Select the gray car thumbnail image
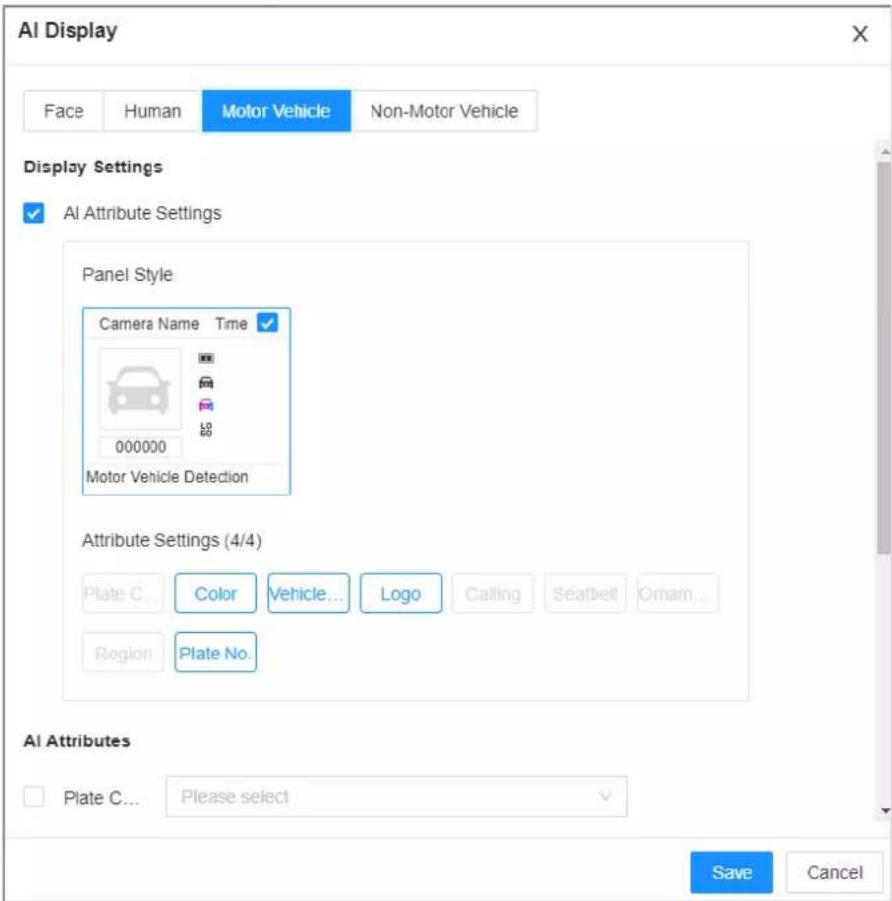The height and width of the screenshot is (901, 892). tap(140, 389)
